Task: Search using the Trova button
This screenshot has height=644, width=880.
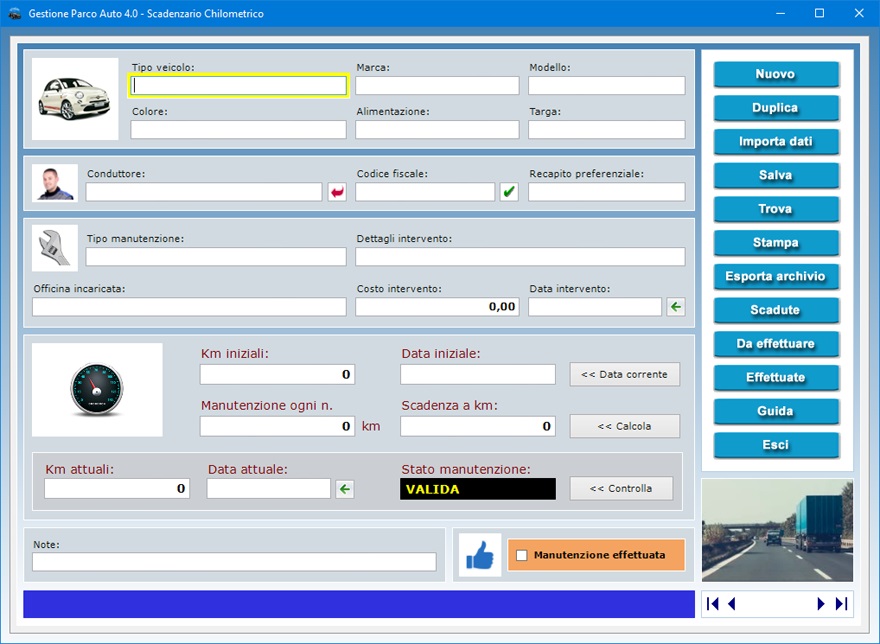Action: (776, 209)
